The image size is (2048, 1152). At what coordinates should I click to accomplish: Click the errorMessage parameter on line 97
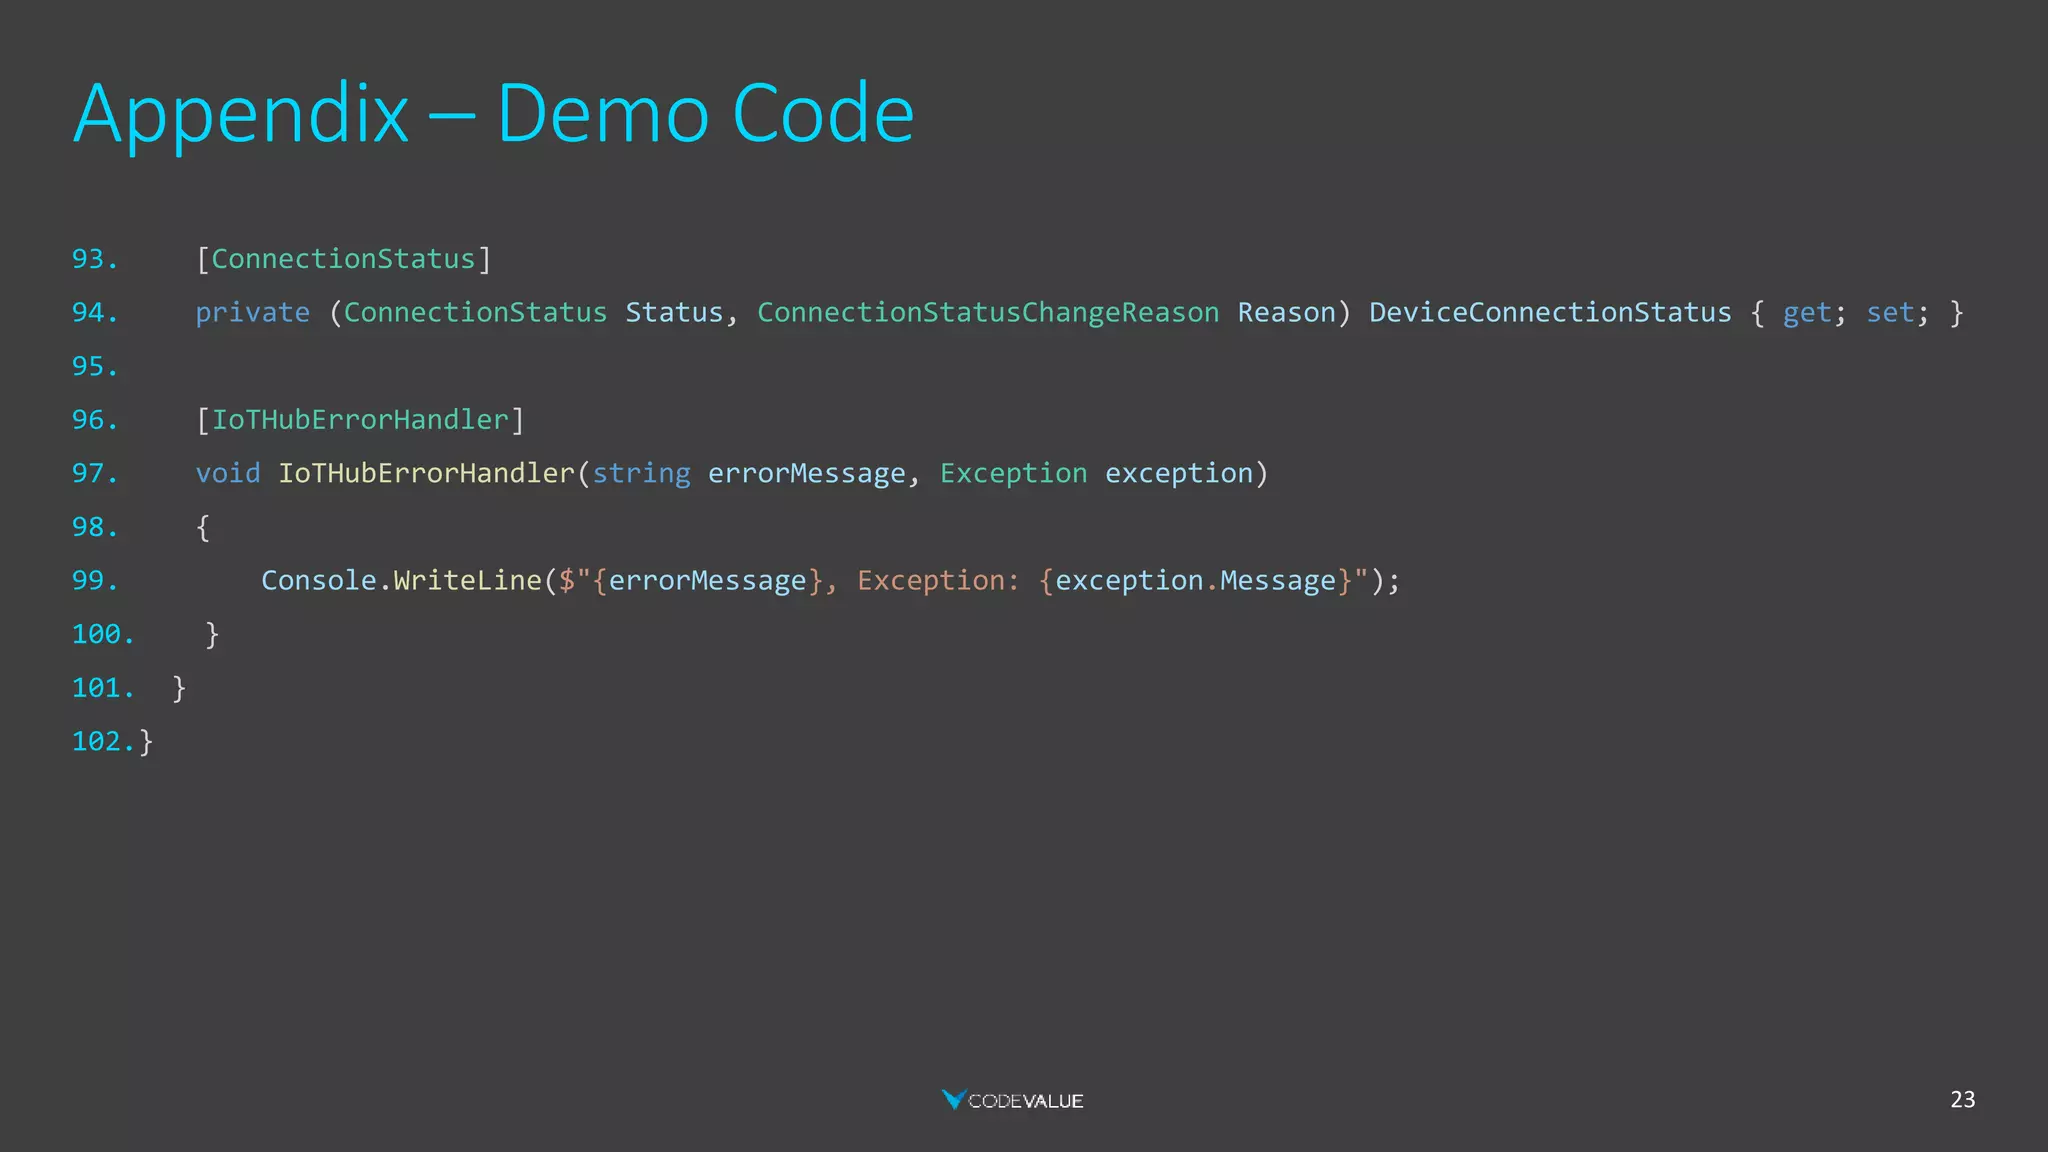click(x=807, y=474)
